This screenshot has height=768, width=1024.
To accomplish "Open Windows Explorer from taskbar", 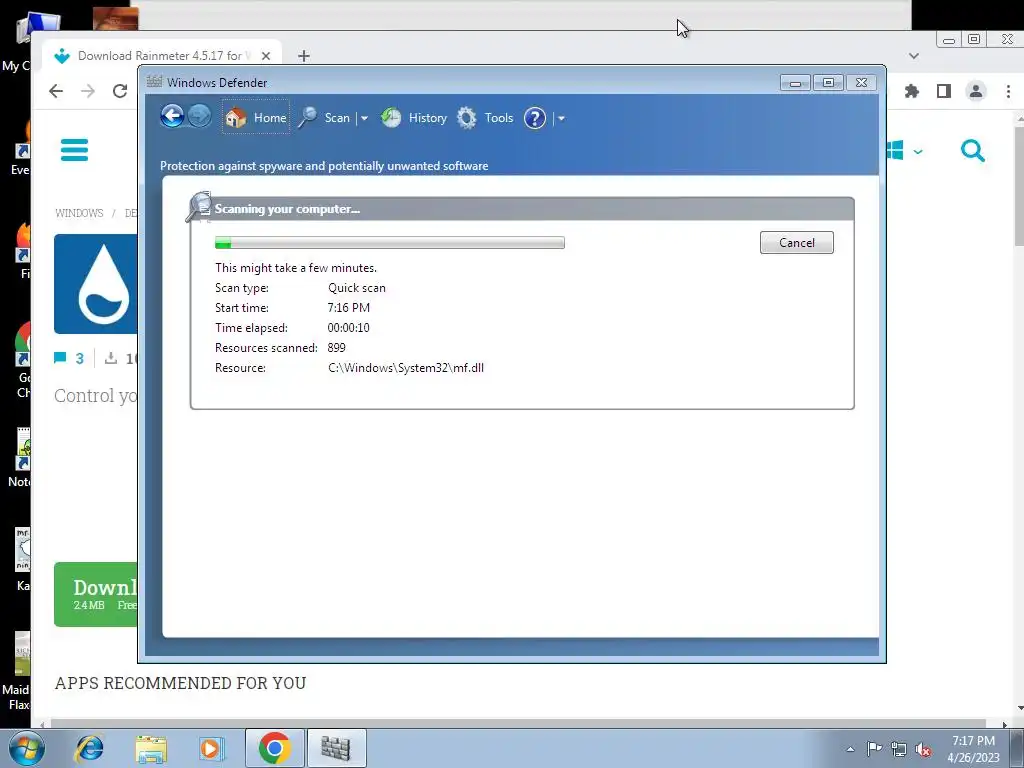I will [x=151, y=748].
